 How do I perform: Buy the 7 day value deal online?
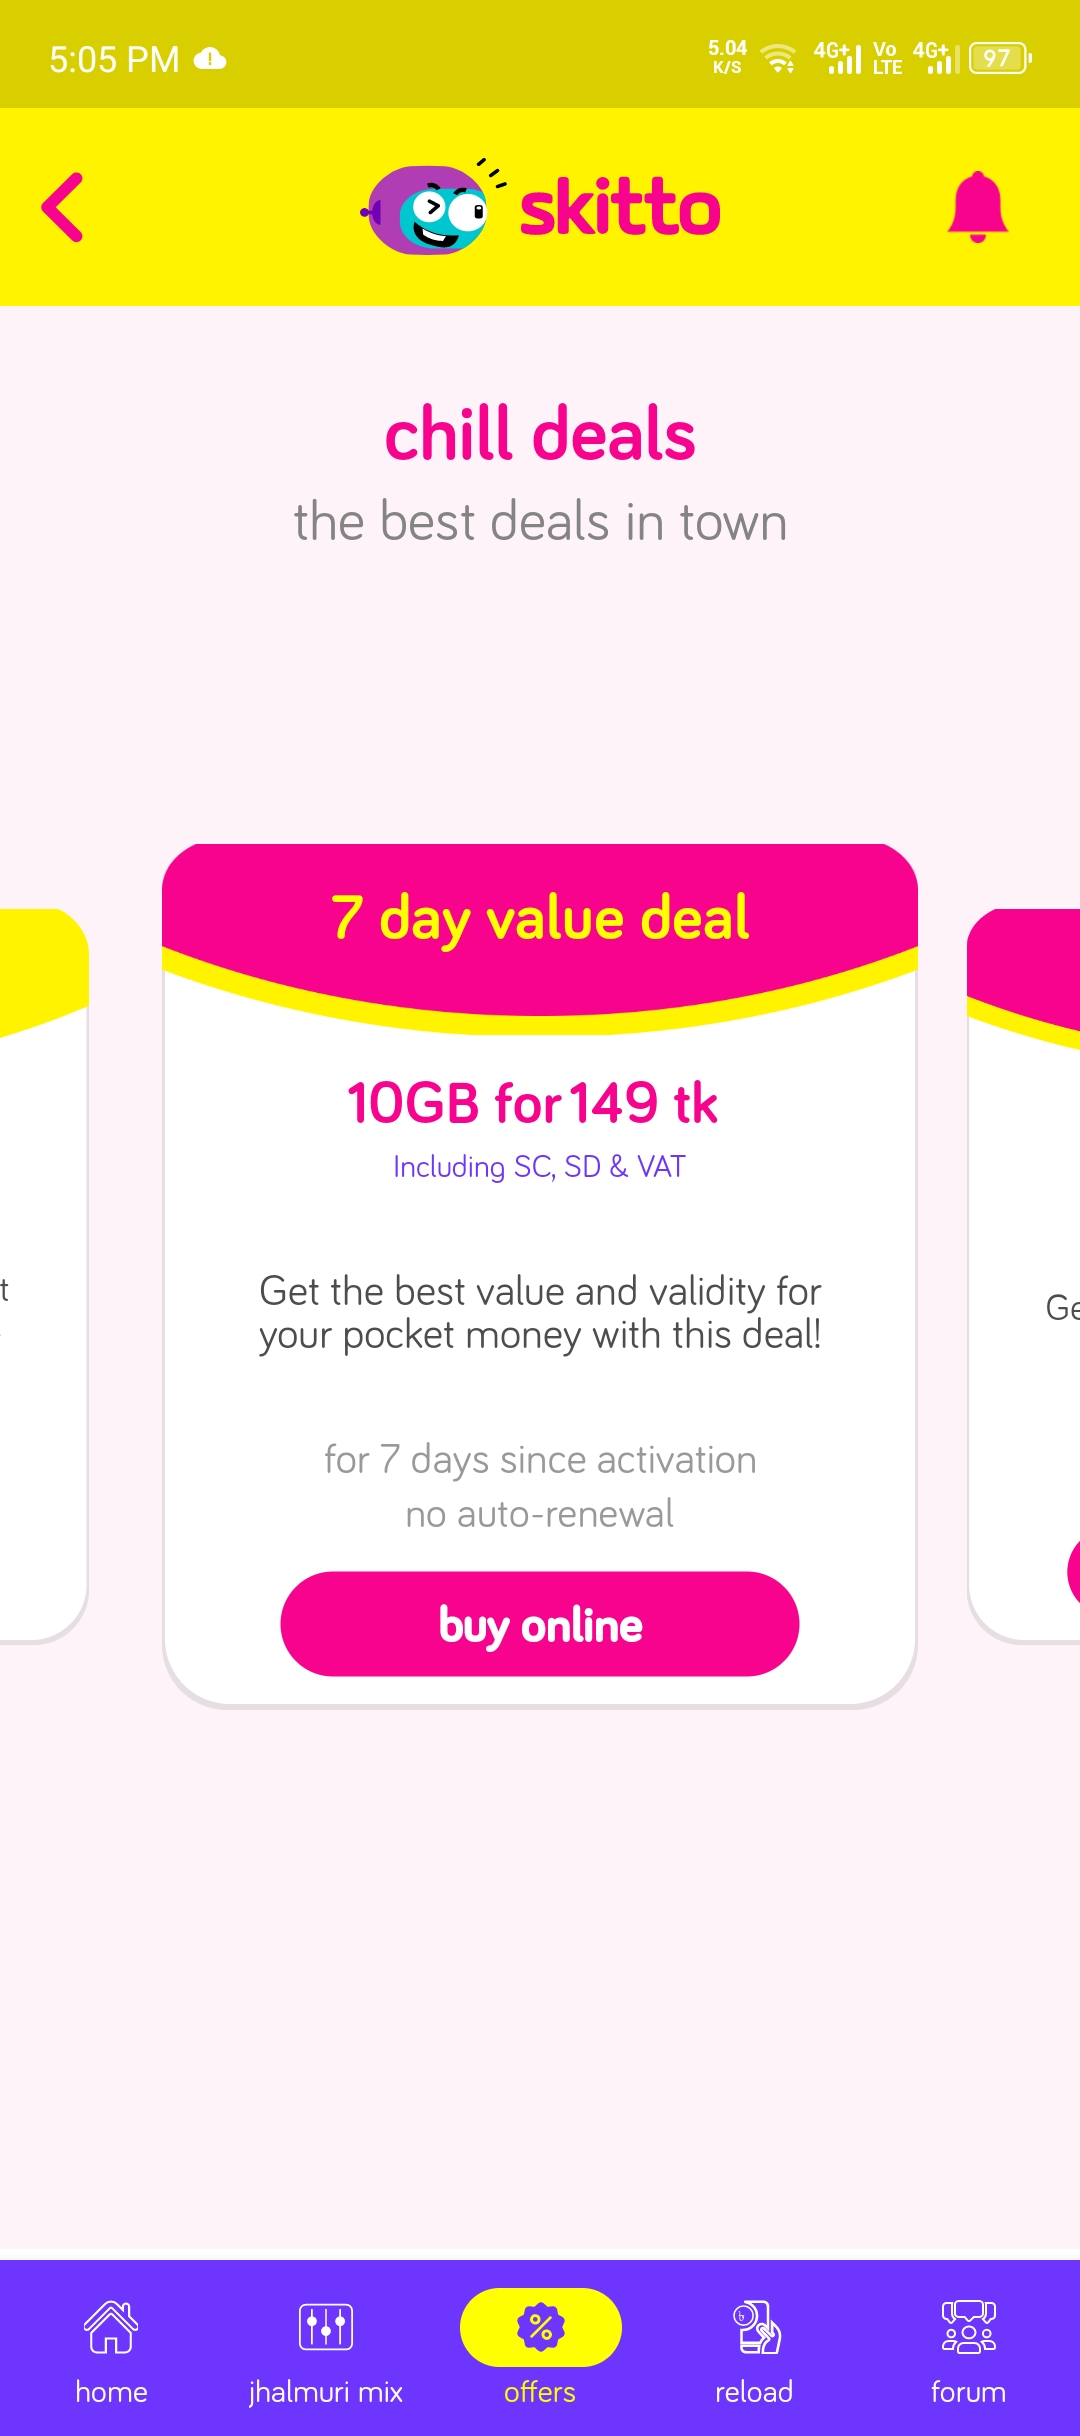[540, 1624]
